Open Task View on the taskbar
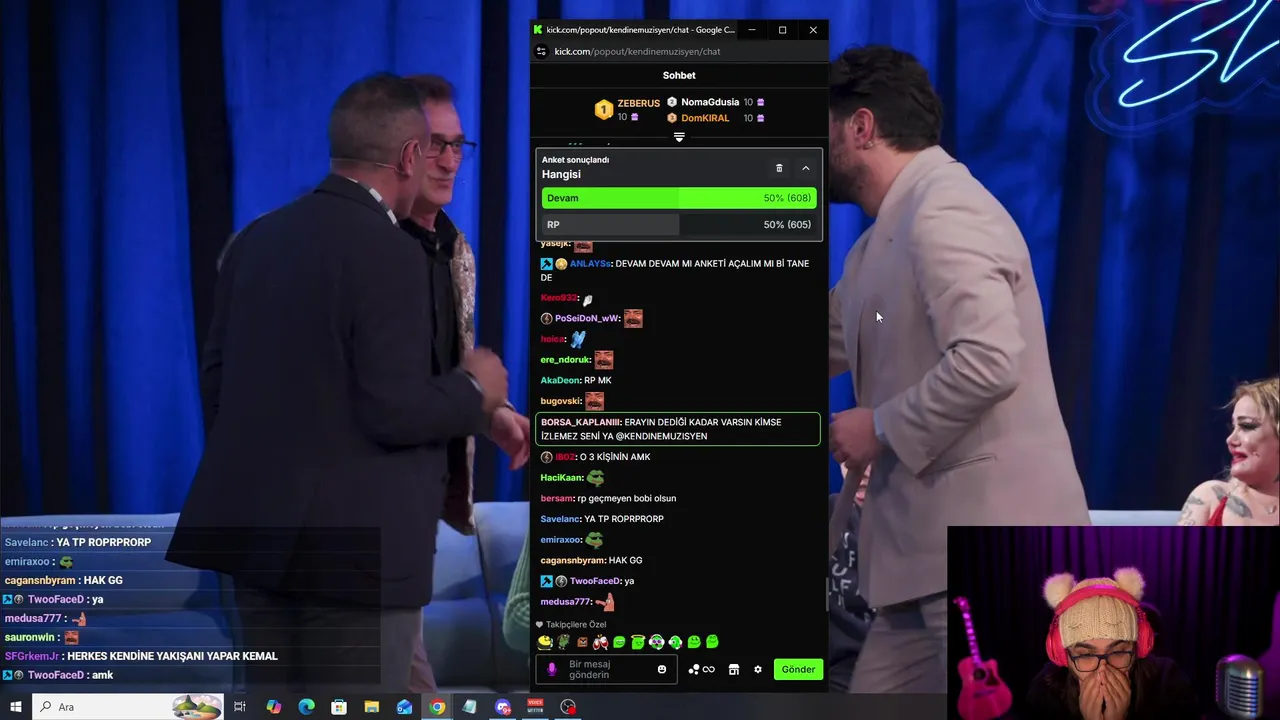 point(240,707)
